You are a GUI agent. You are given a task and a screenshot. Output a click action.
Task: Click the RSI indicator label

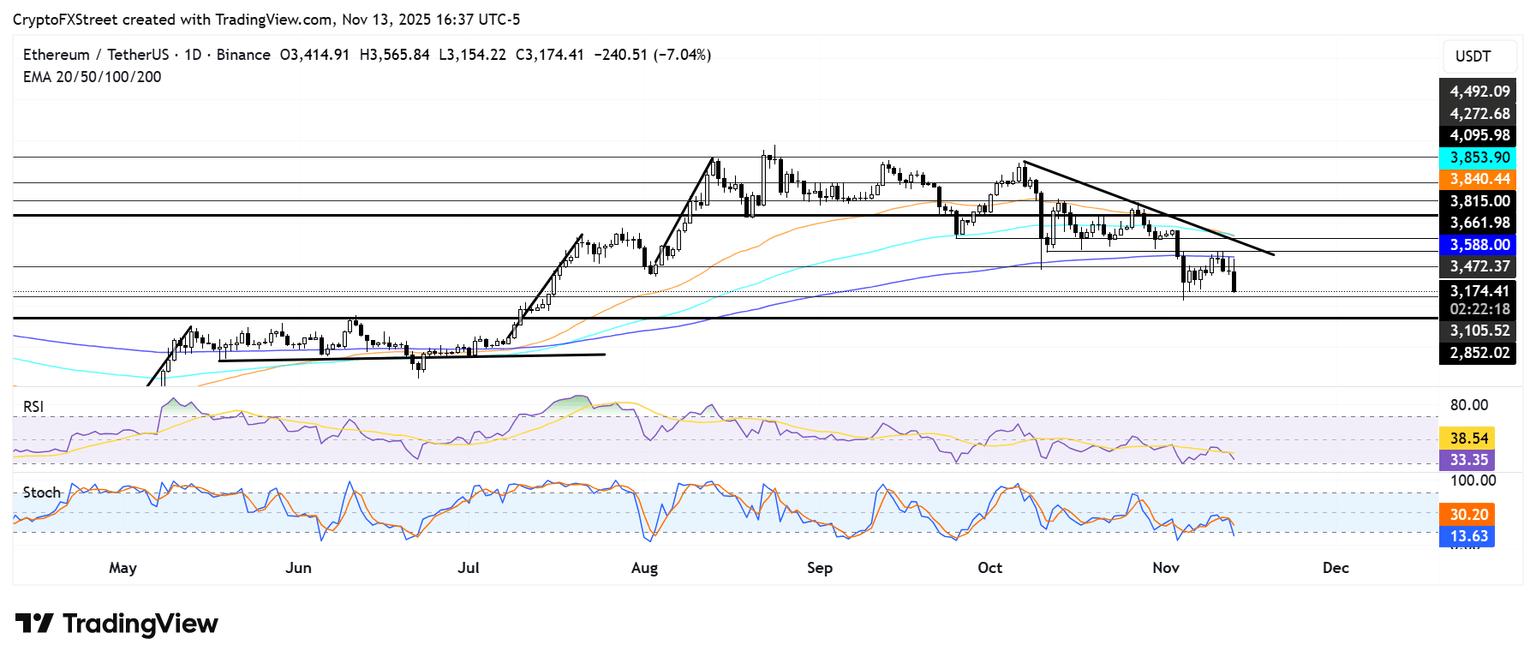[35, 407]
